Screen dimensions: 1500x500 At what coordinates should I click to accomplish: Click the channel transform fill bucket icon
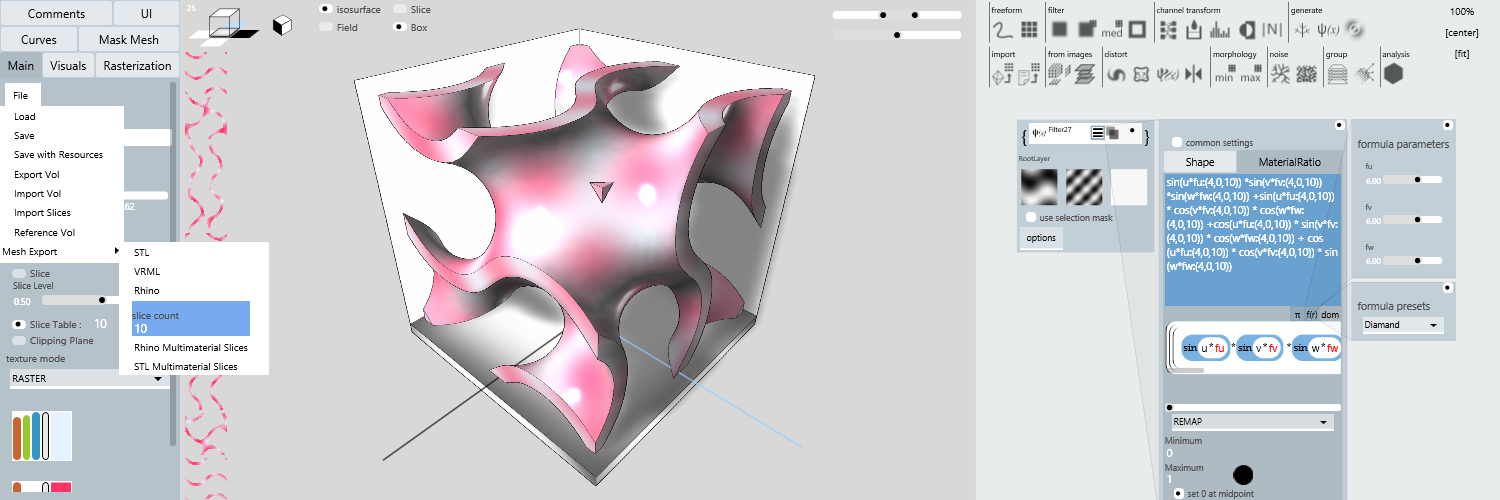point(1194,29)
